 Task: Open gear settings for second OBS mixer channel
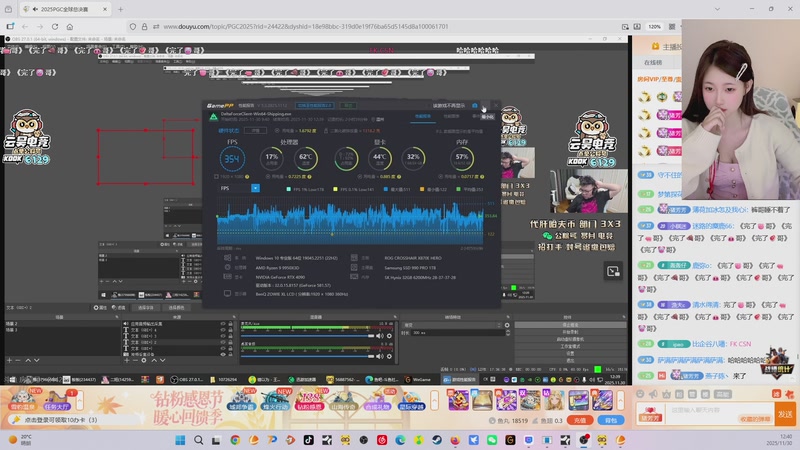[x=389, y=356]
